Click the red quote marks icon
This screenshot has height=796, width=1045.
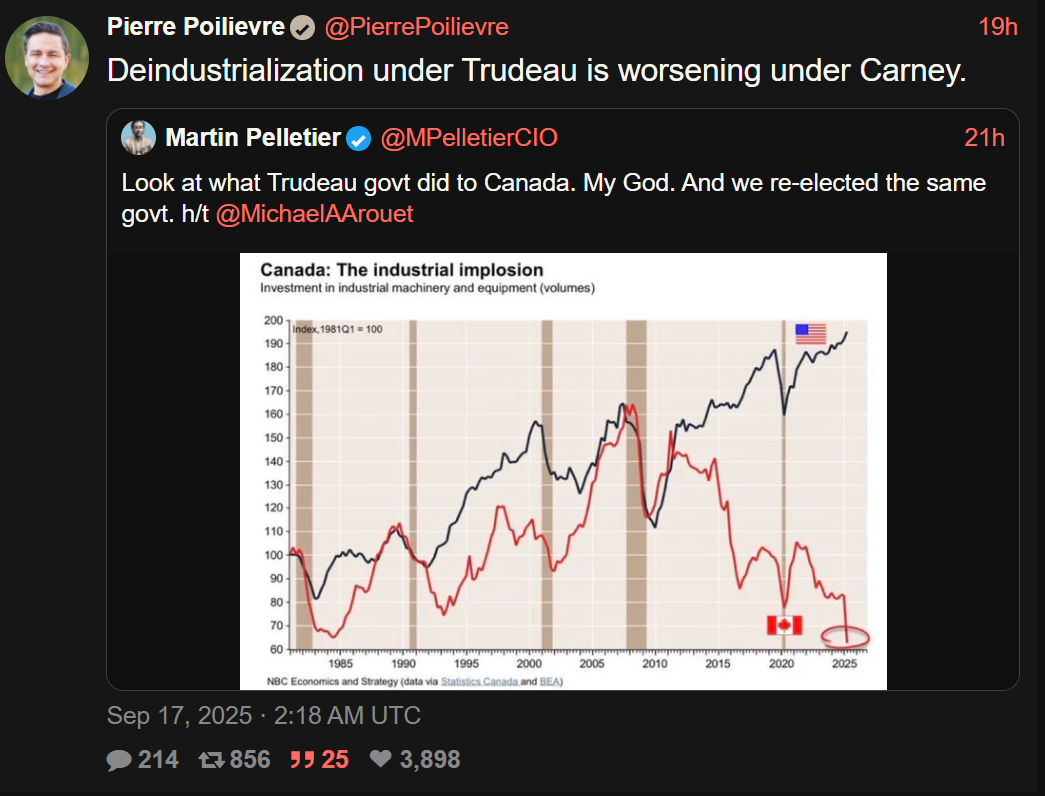302,760
